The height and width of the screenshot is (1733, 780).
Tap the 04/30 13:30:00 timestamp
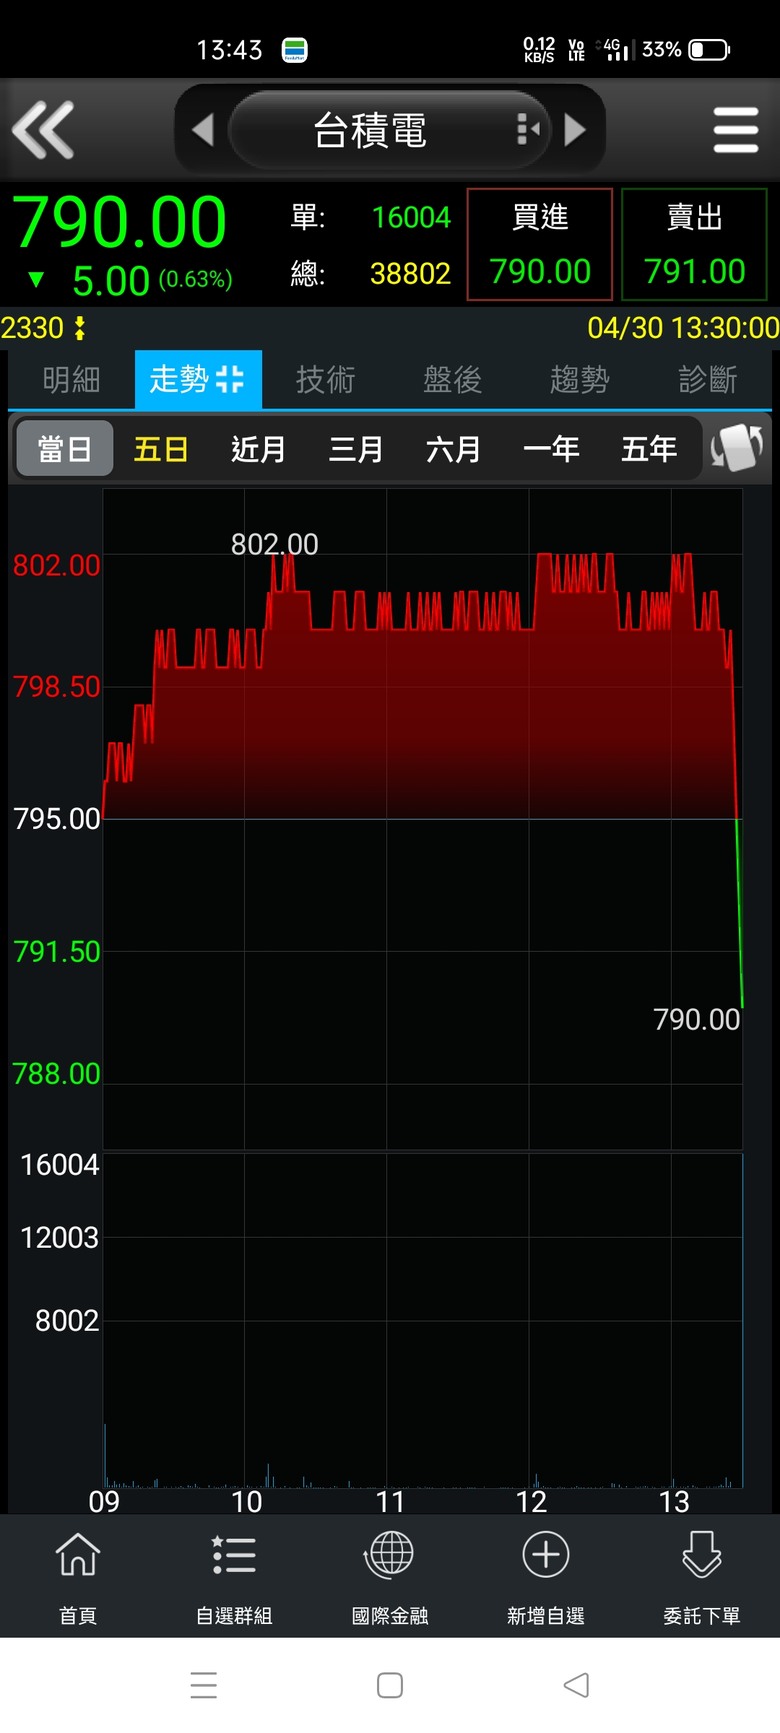[x=683, y=328]
